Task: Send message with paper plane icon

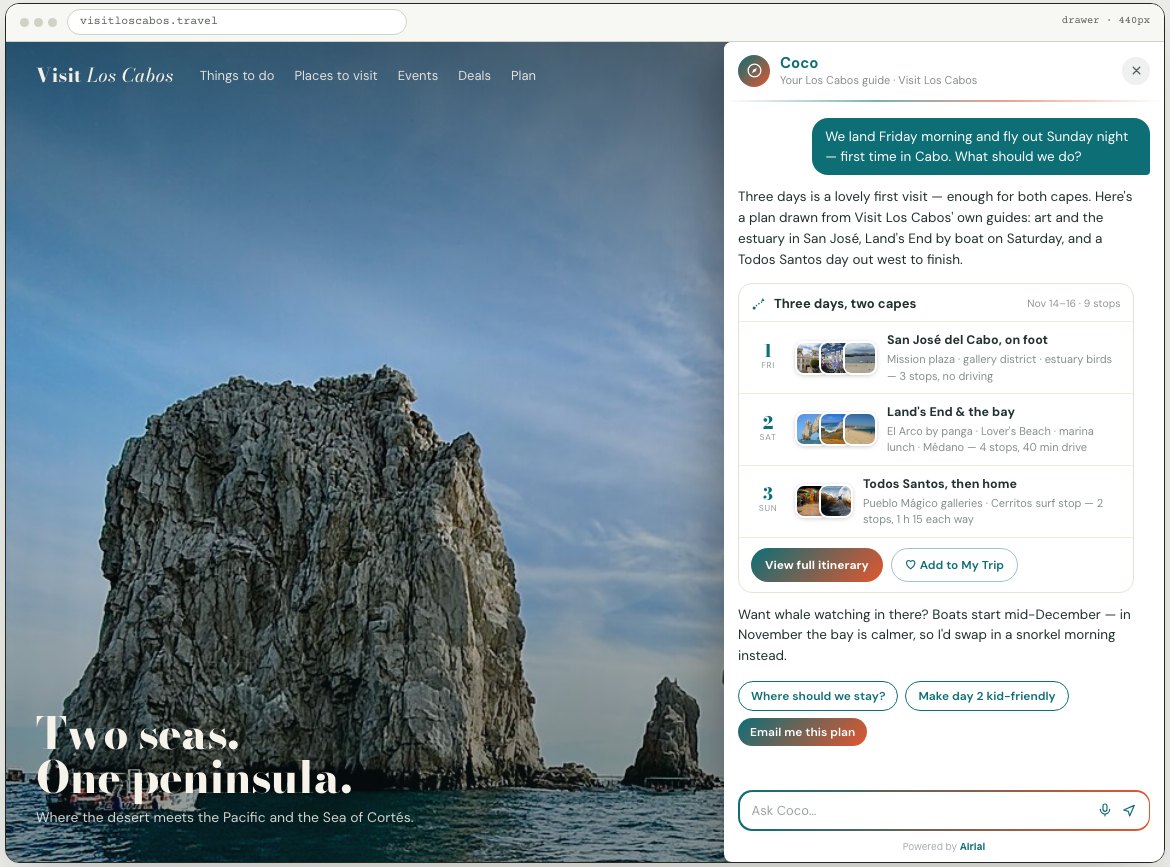Action: coord(1130,810)
